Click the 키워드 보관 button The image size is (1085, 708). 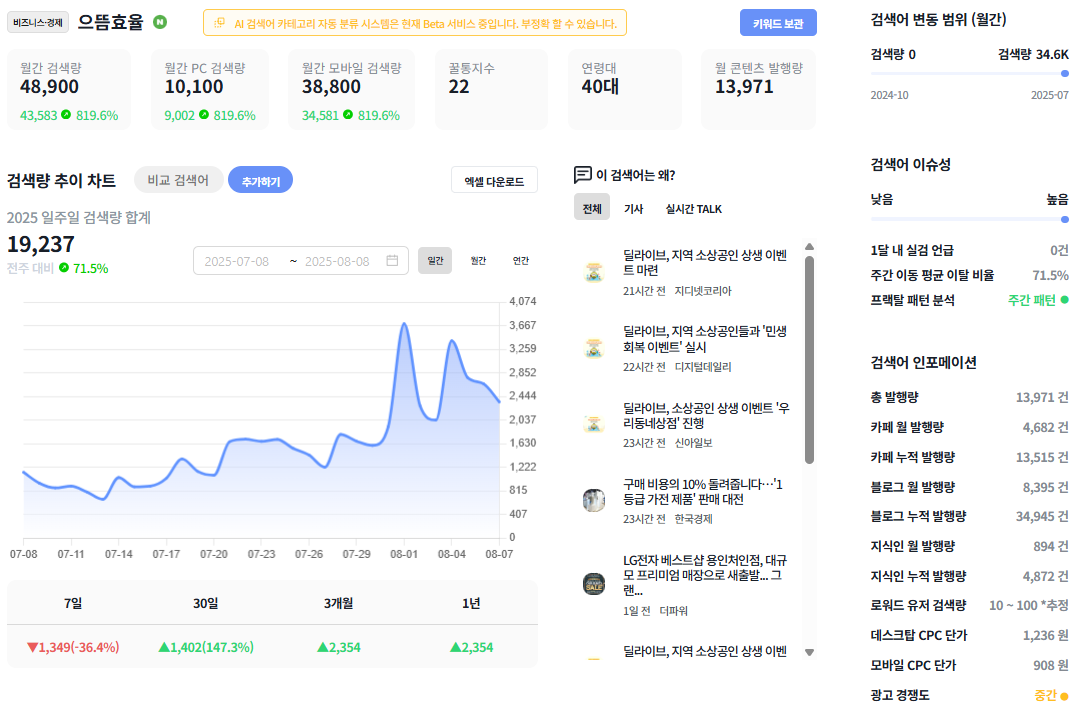click(778, 23)
